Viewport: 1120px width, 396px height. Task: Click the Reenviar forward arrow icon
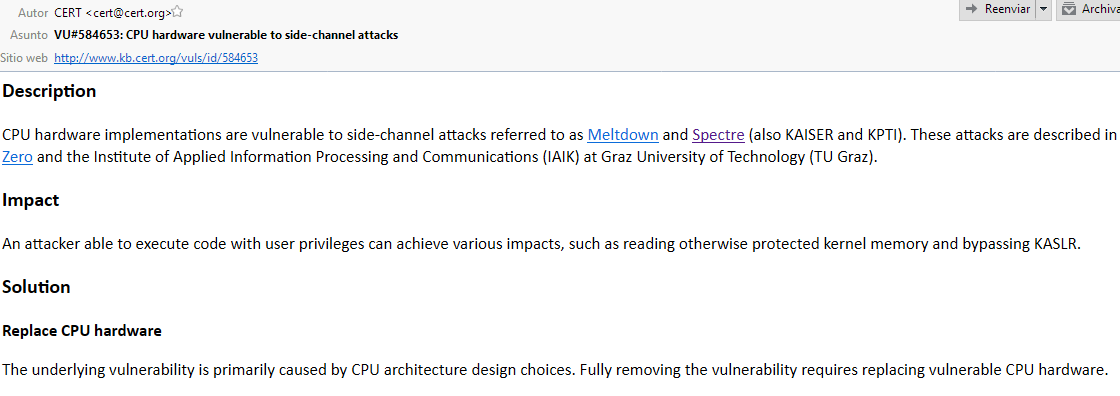click(x=971, y=9)
